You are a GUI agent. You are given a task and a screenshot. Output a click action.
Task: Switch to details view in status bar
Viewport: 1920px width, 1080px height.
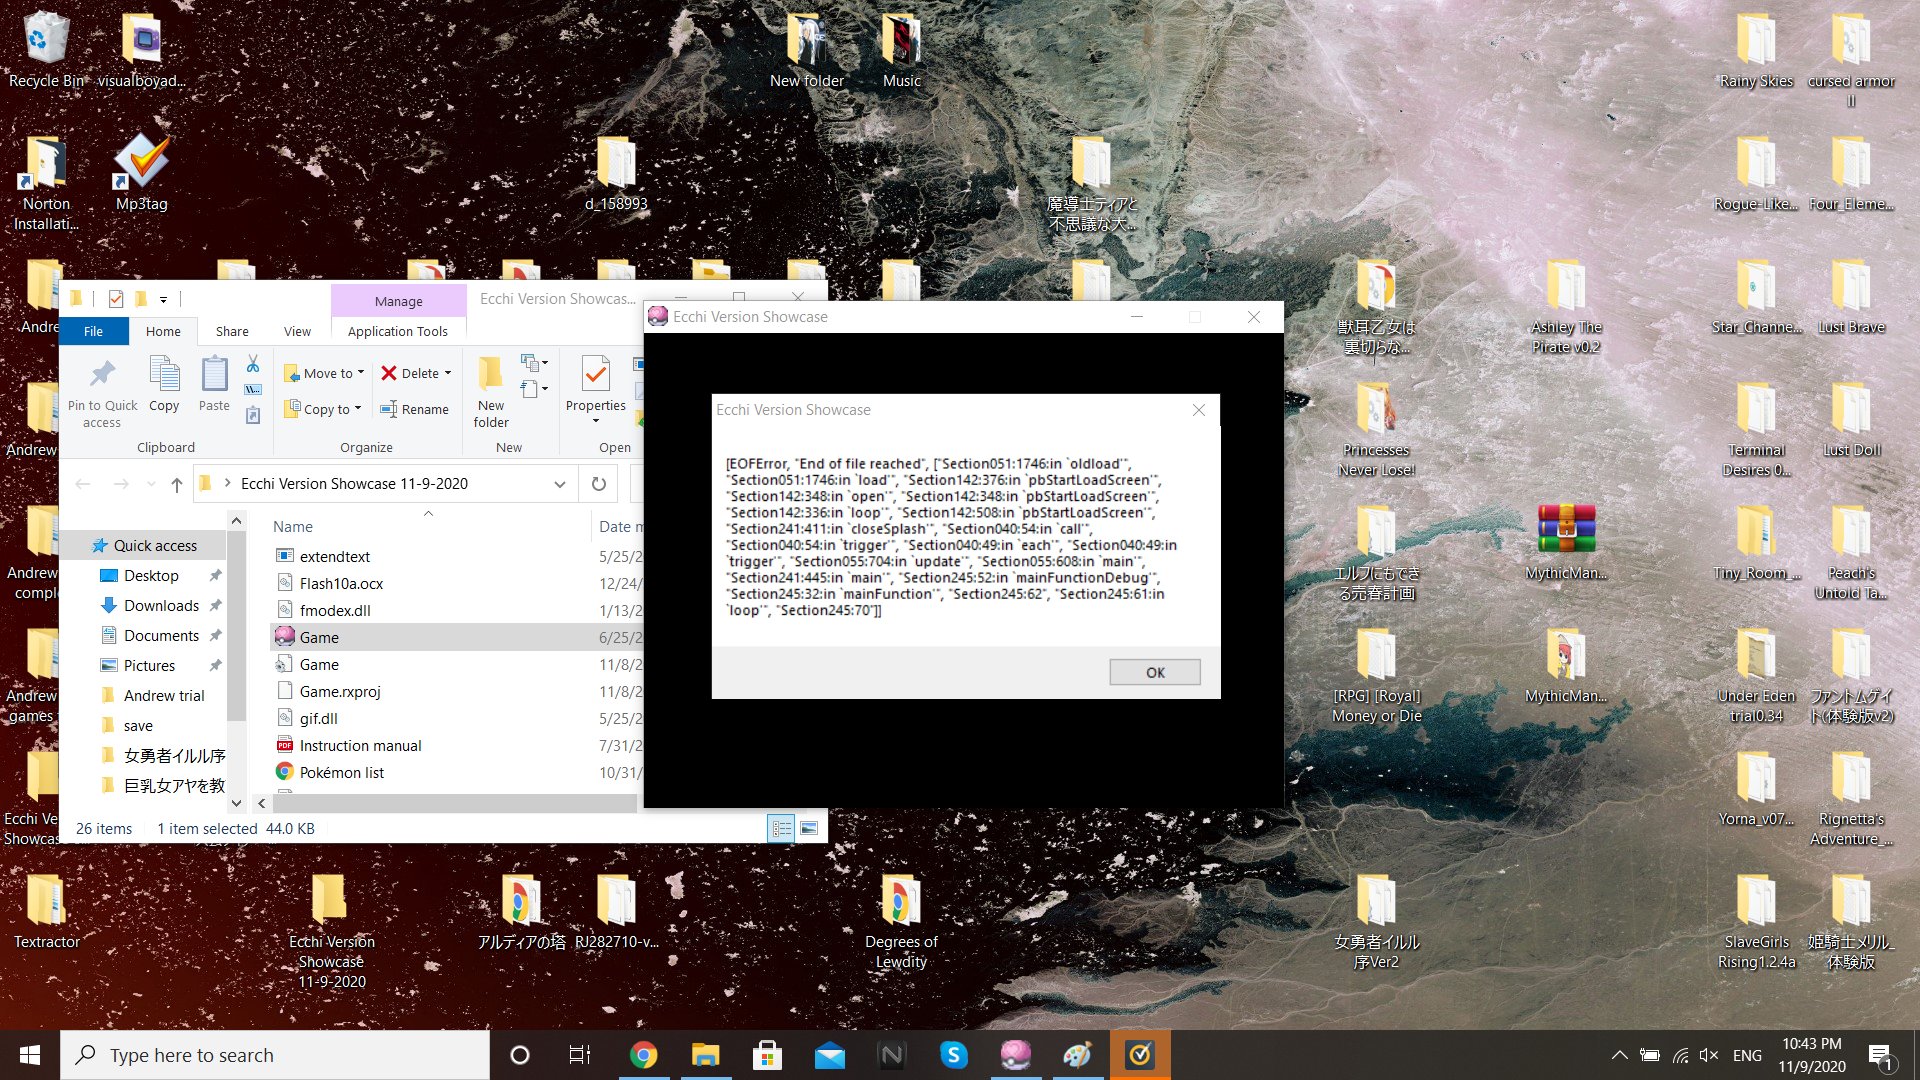pos(781,828)
